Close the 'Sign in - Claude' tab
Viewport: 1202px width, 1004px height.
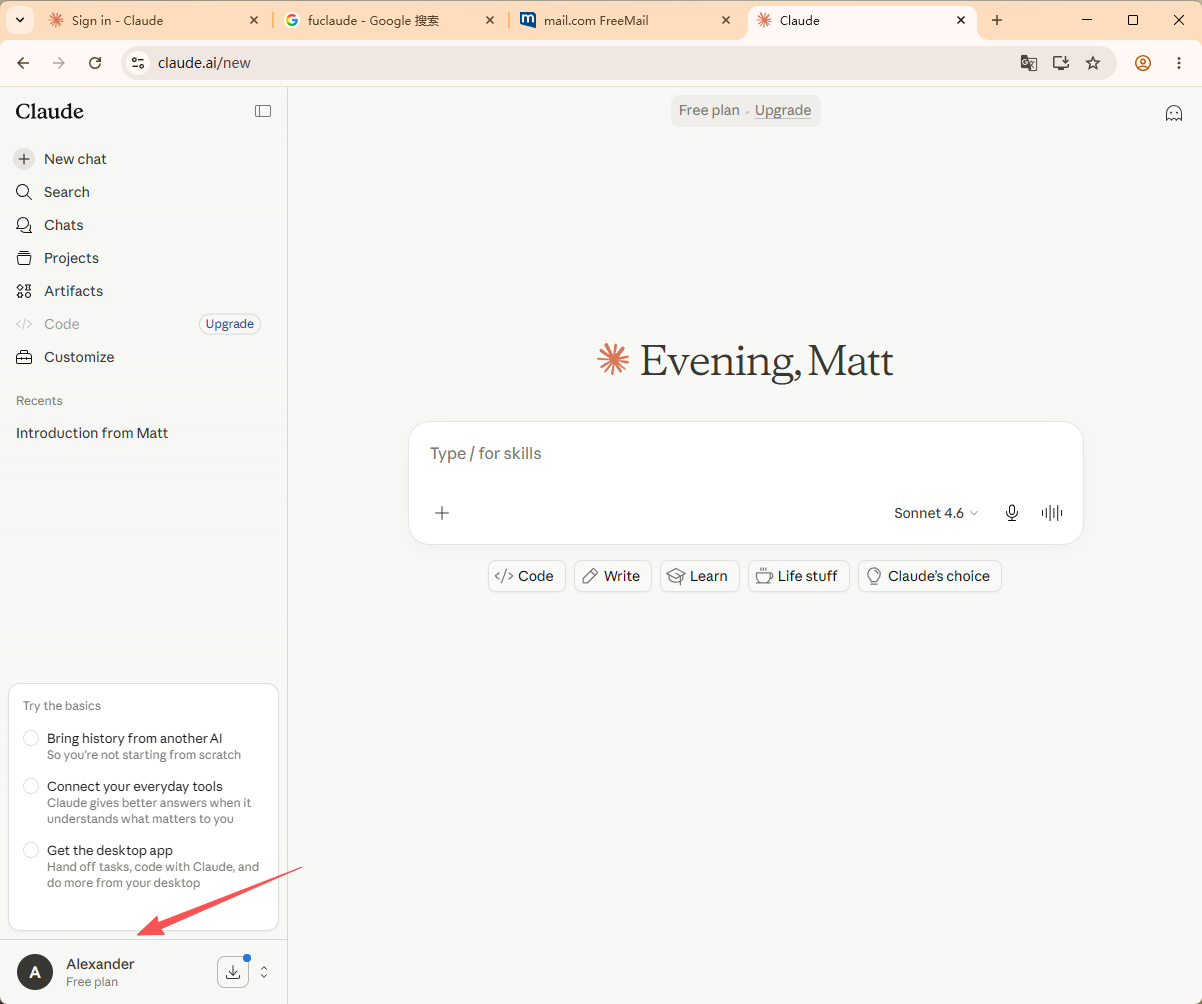[254, 20]
